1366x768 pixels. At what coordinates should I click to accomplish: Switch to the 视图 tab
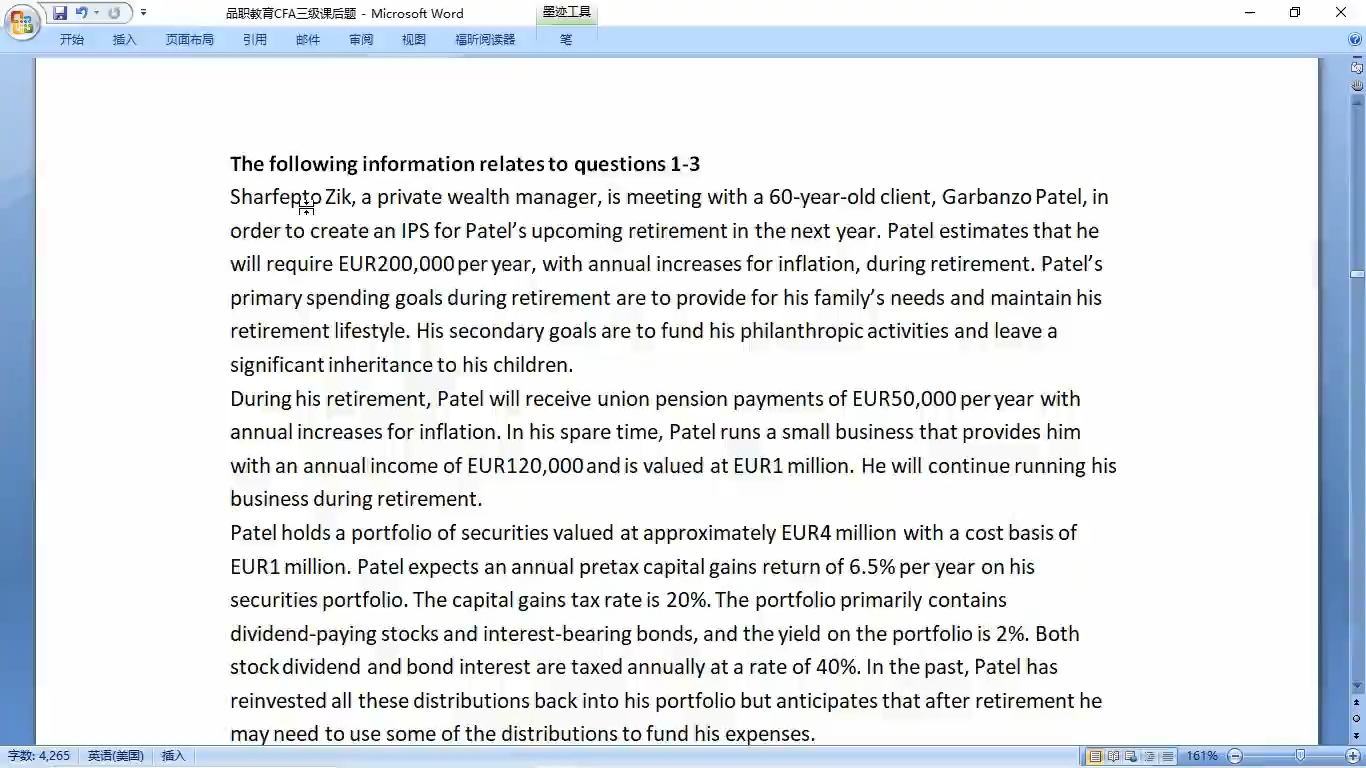[x=414, y=40]
